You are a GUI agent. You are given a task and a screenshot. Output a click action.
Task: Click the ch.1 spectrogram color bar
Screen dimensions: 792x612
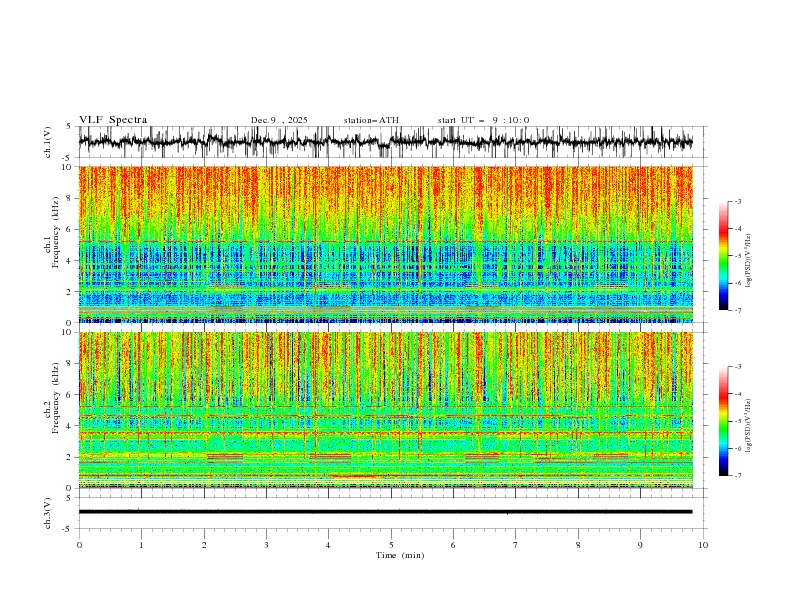coord(723,256)
